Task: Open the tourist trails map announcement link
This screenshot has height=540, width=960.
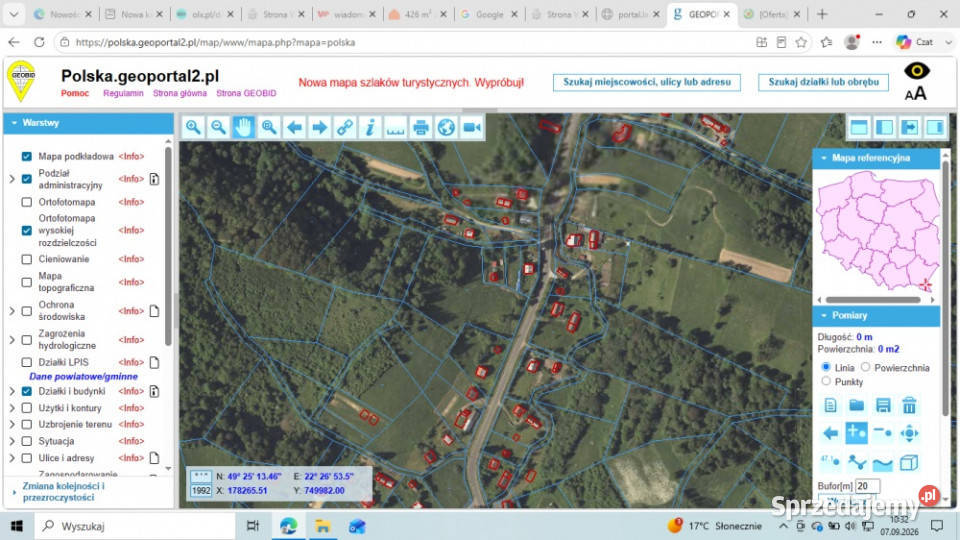Action: [411, 83]
